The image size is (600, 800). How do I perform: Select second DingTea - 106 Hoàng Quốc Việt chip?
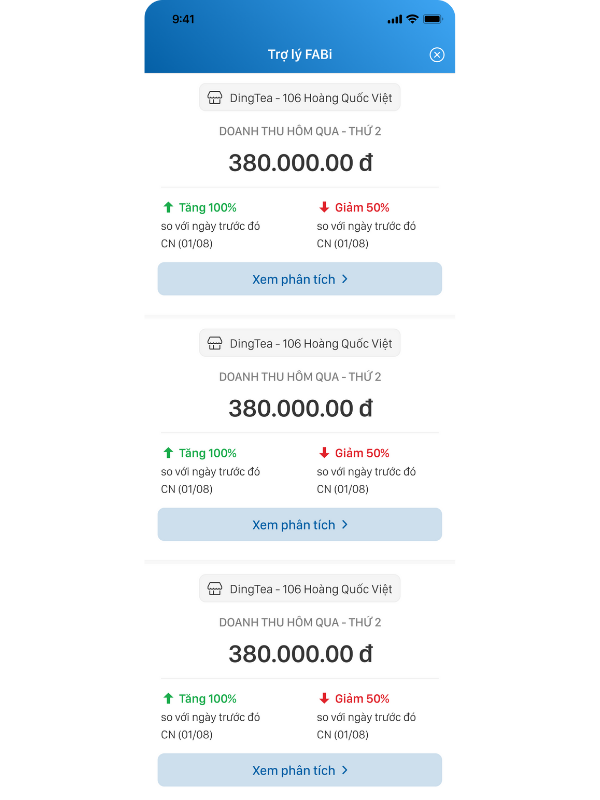300,343
